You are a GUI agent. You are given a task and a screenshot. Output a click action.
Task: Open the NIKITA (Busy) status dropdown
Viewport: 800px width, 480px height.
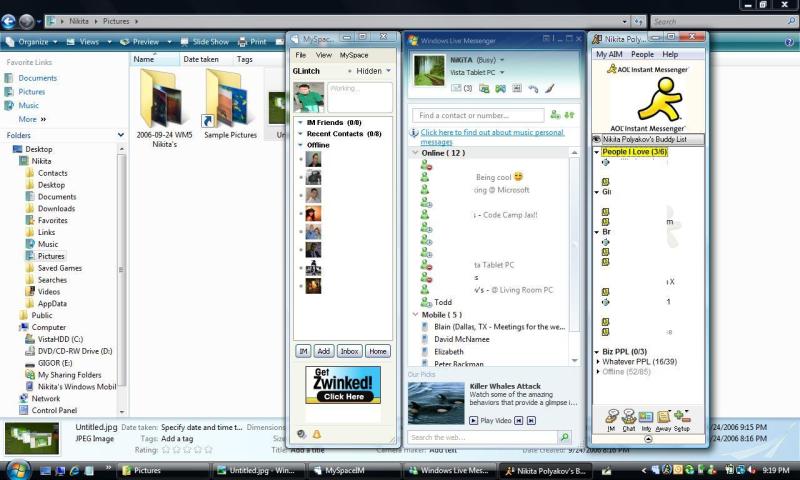(x=502, y=60)
